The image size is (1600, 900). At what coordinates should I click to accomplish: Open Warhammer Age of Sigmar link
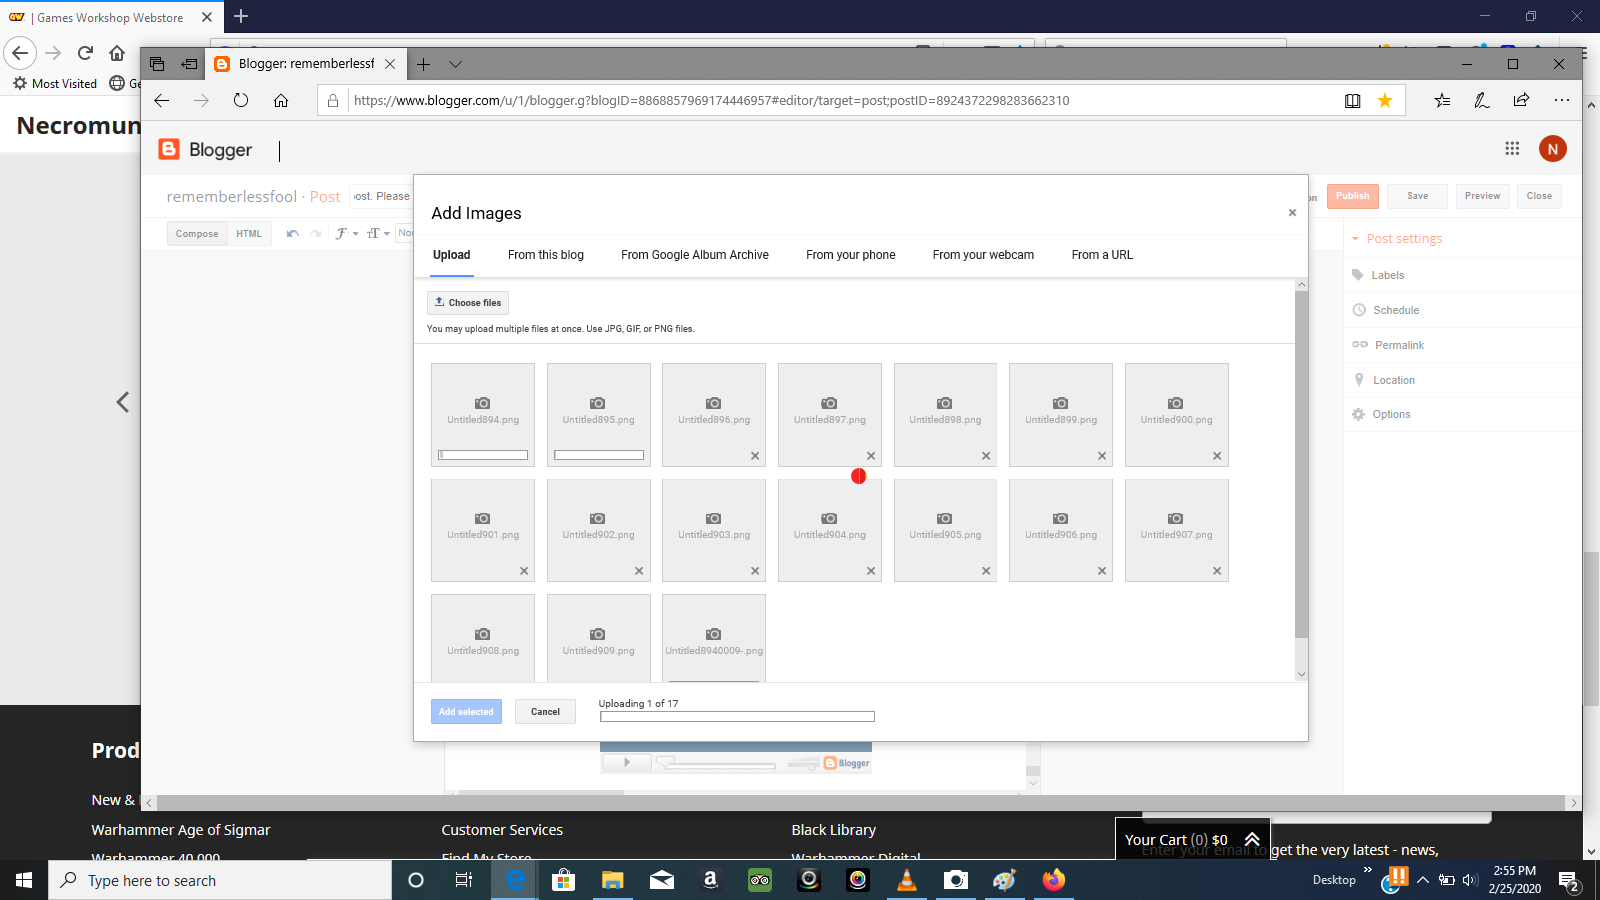click(181, 830)
